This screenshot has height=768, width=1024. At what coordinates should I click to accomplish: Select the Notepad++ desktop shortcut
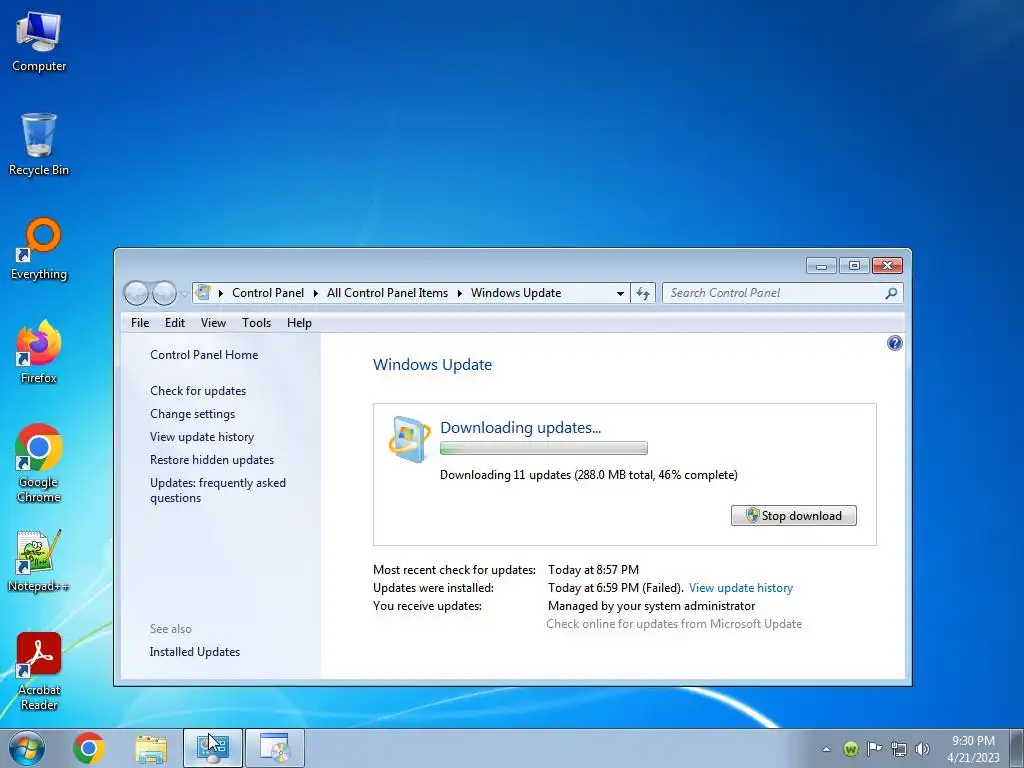39,562
